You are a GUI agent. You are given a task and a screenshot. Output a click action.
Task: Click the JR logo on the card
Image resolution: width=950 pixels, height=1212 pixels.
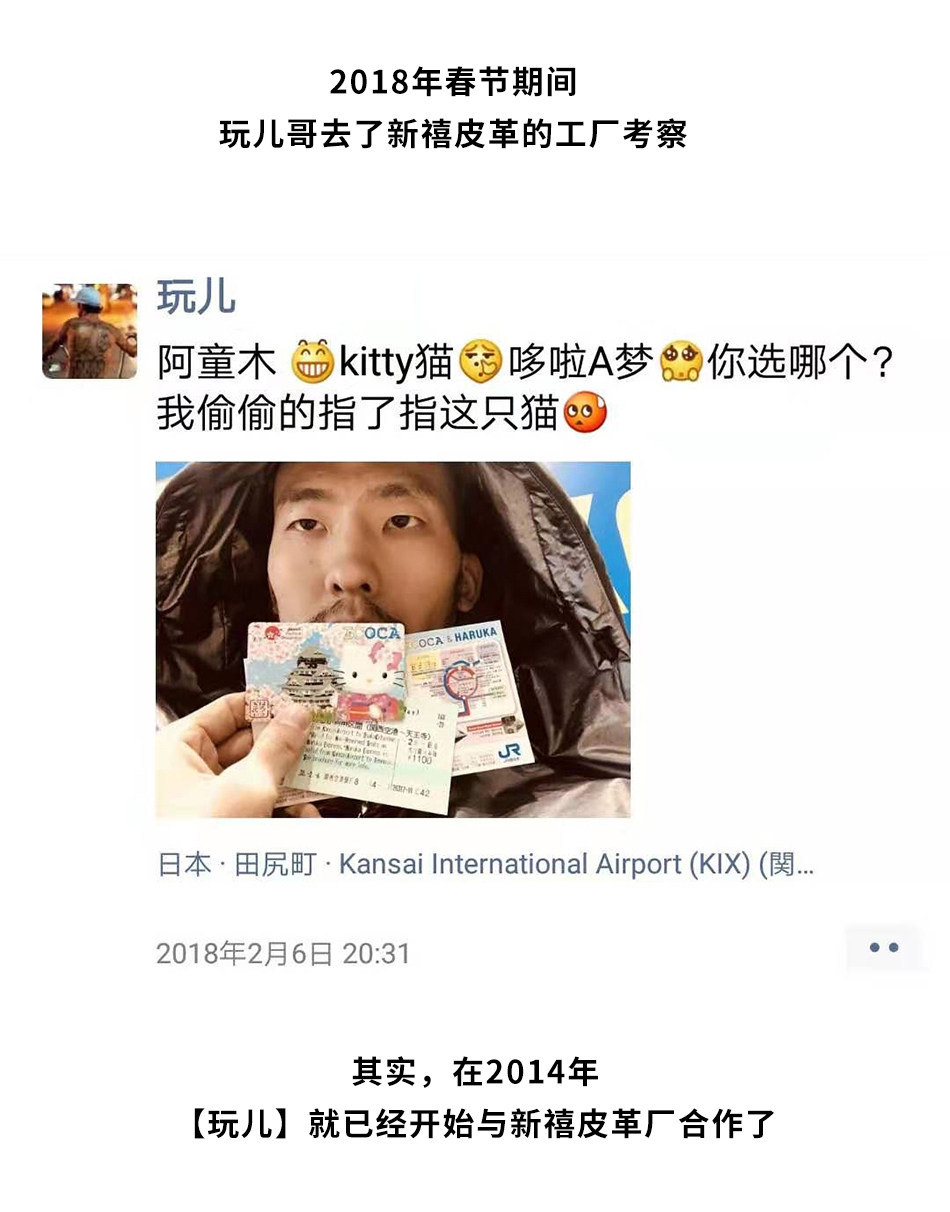[x=508, y=752]
